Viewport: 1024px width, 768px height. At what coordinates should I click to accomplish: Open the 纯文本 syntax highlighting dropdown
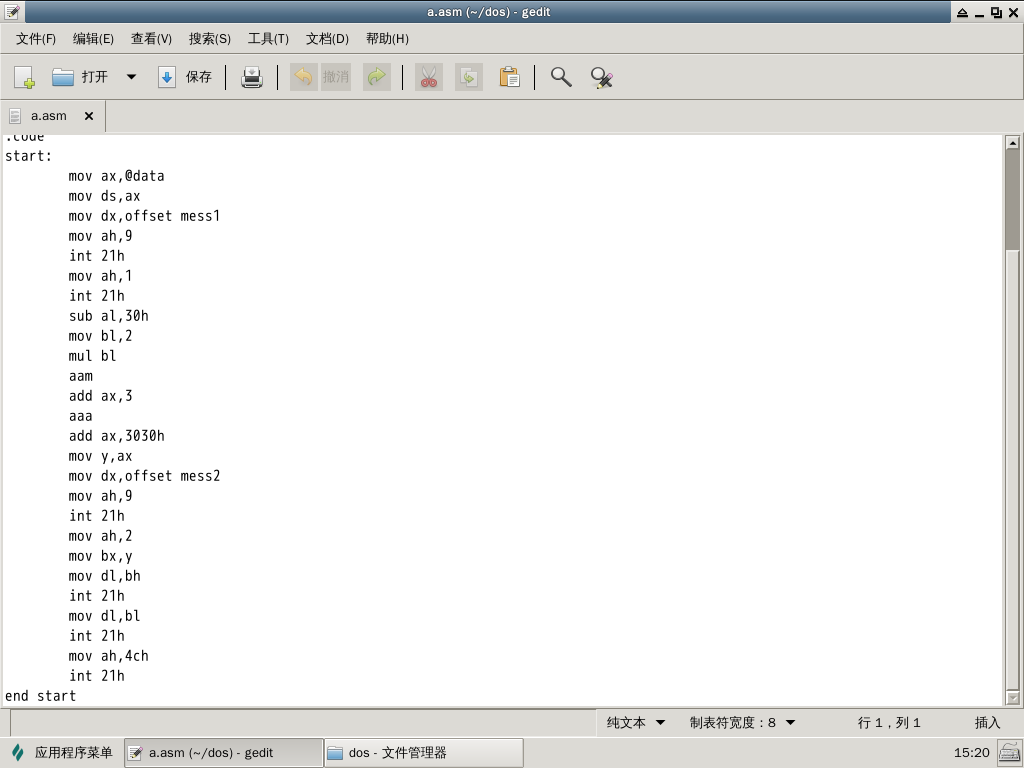pos(636,722)
